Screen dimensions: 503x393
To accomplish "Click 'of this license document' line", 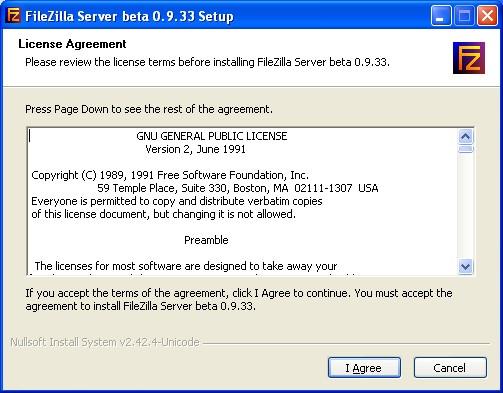I will (163, 214).
